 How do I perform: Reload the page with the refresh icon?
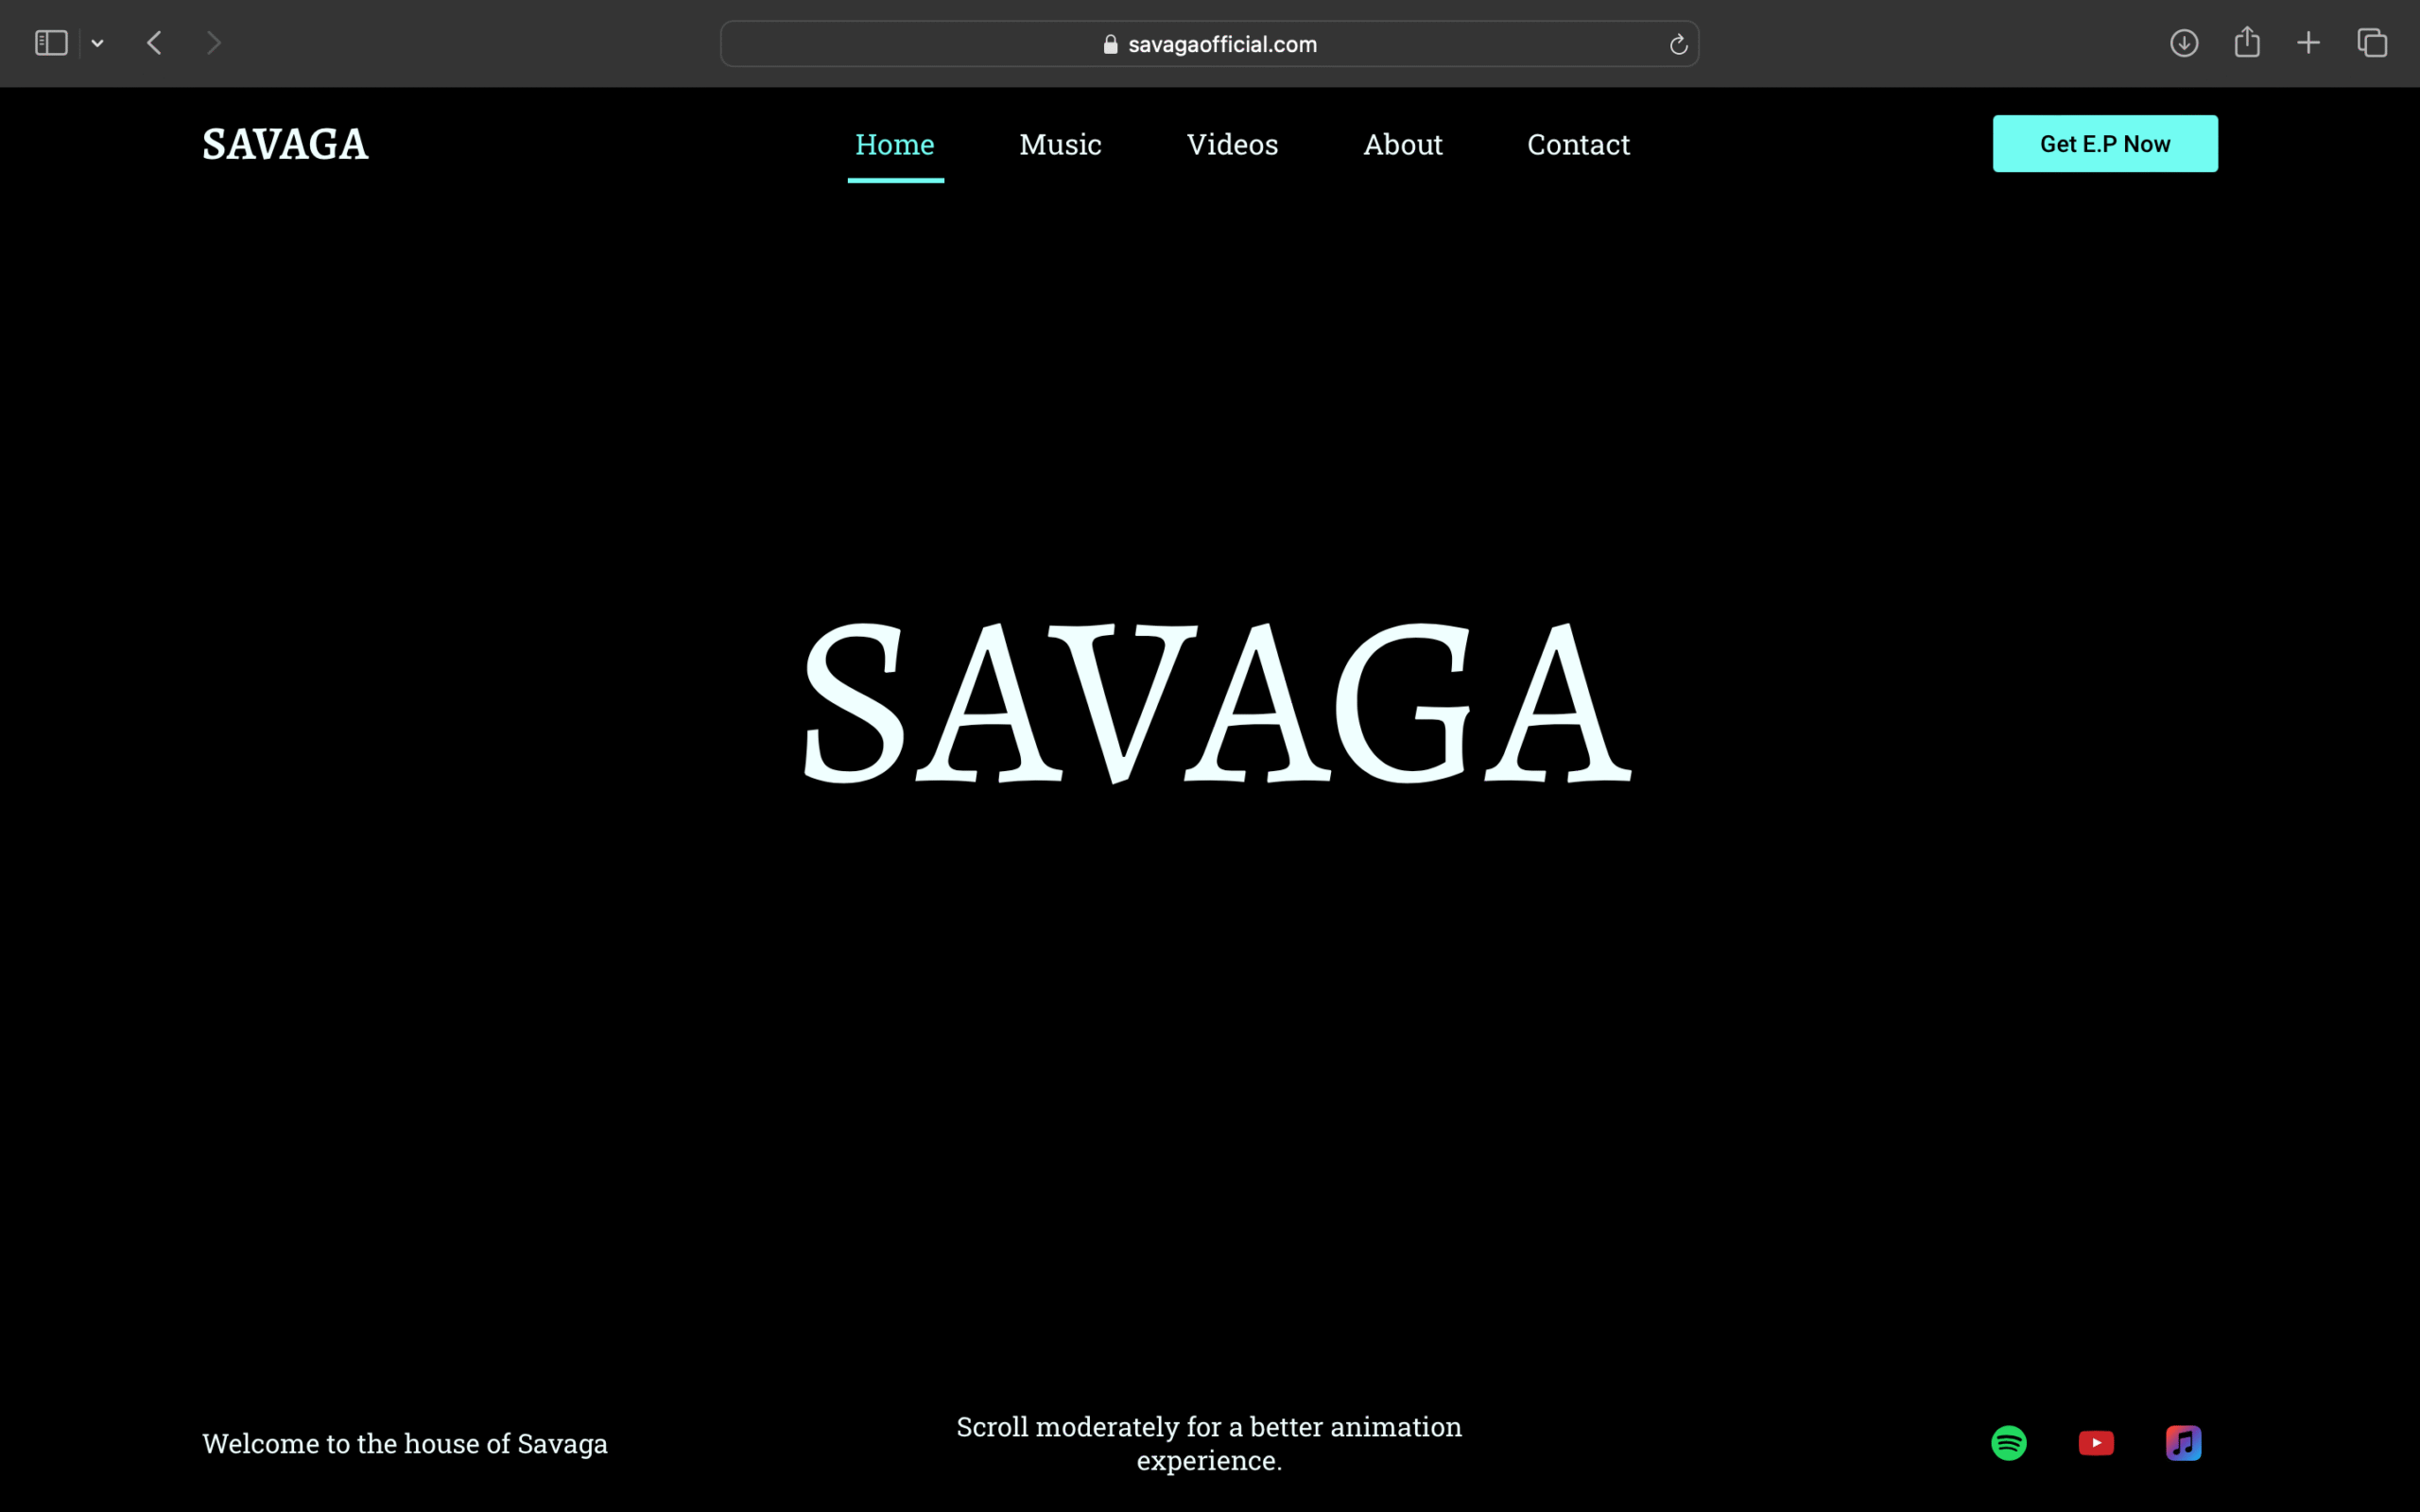pyautogui.click(x=1678, y=44)
